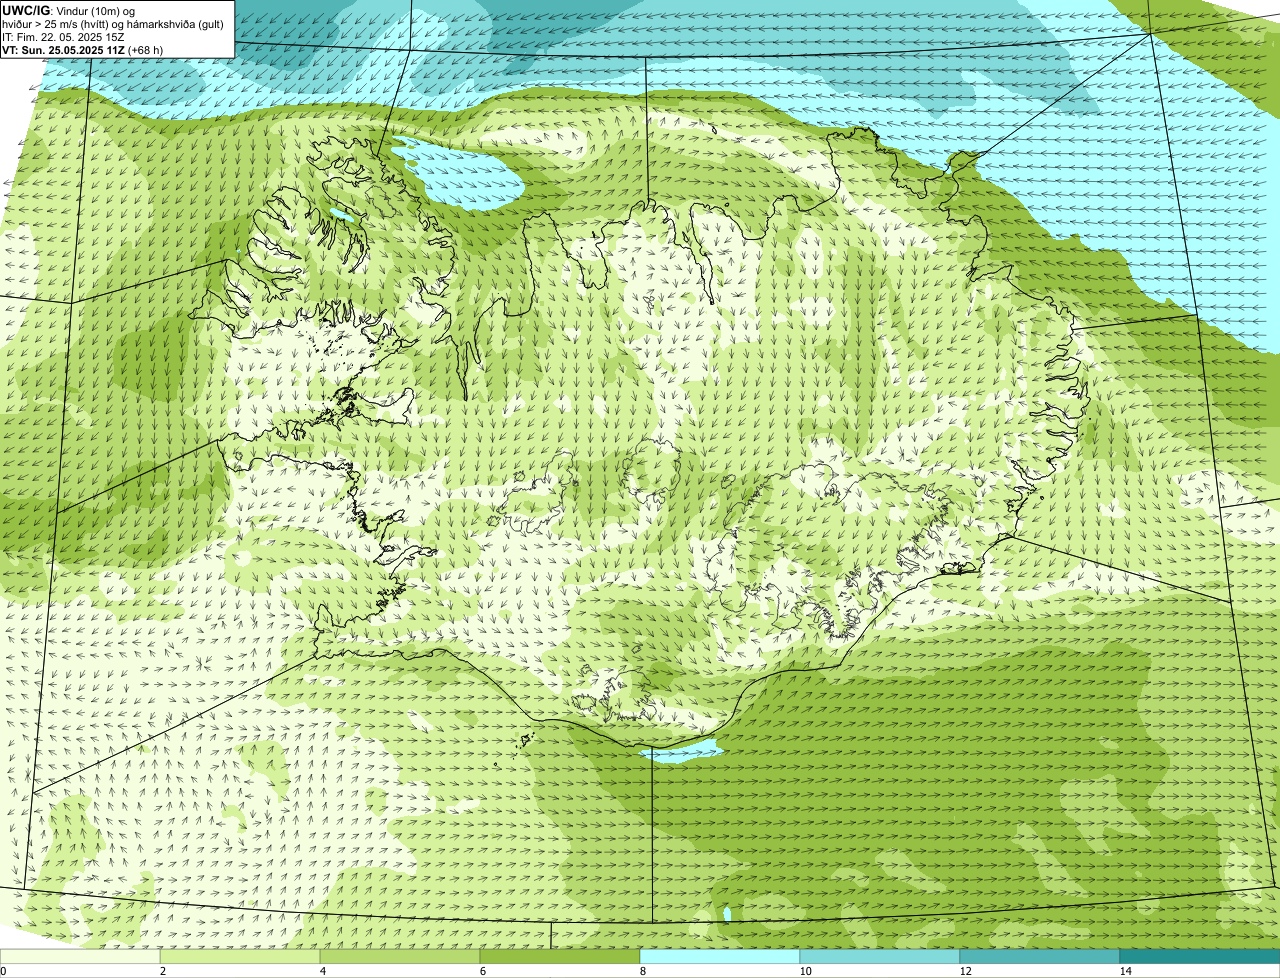Click the UWC/IG title text
1280x978 pixels.
point(26,11)
